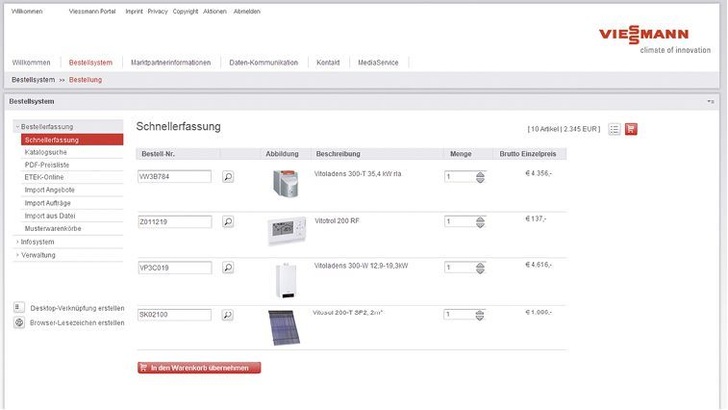Collapse the Bestellsystem panel header arrow
The height and width of the screenshot is (410, 728).
pos(711,101)
